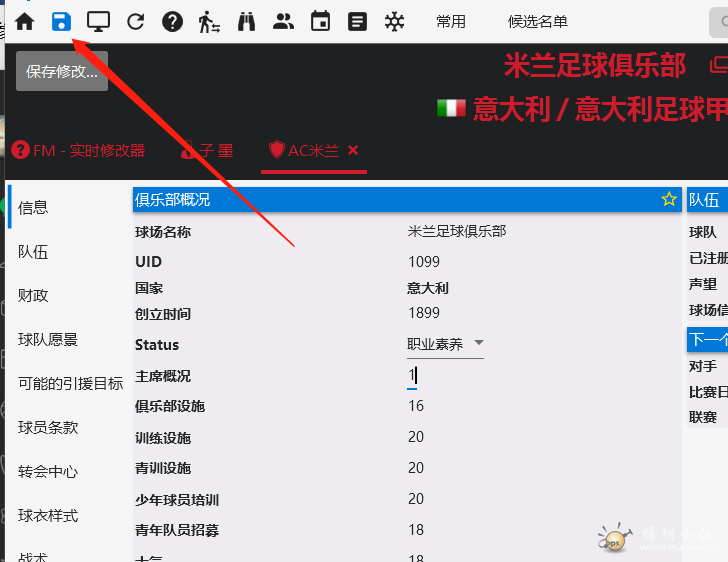Viewport: 728px width, 562px height.
Task: Open the Status 职业素养 dropdown
Action: click(445, 344)
